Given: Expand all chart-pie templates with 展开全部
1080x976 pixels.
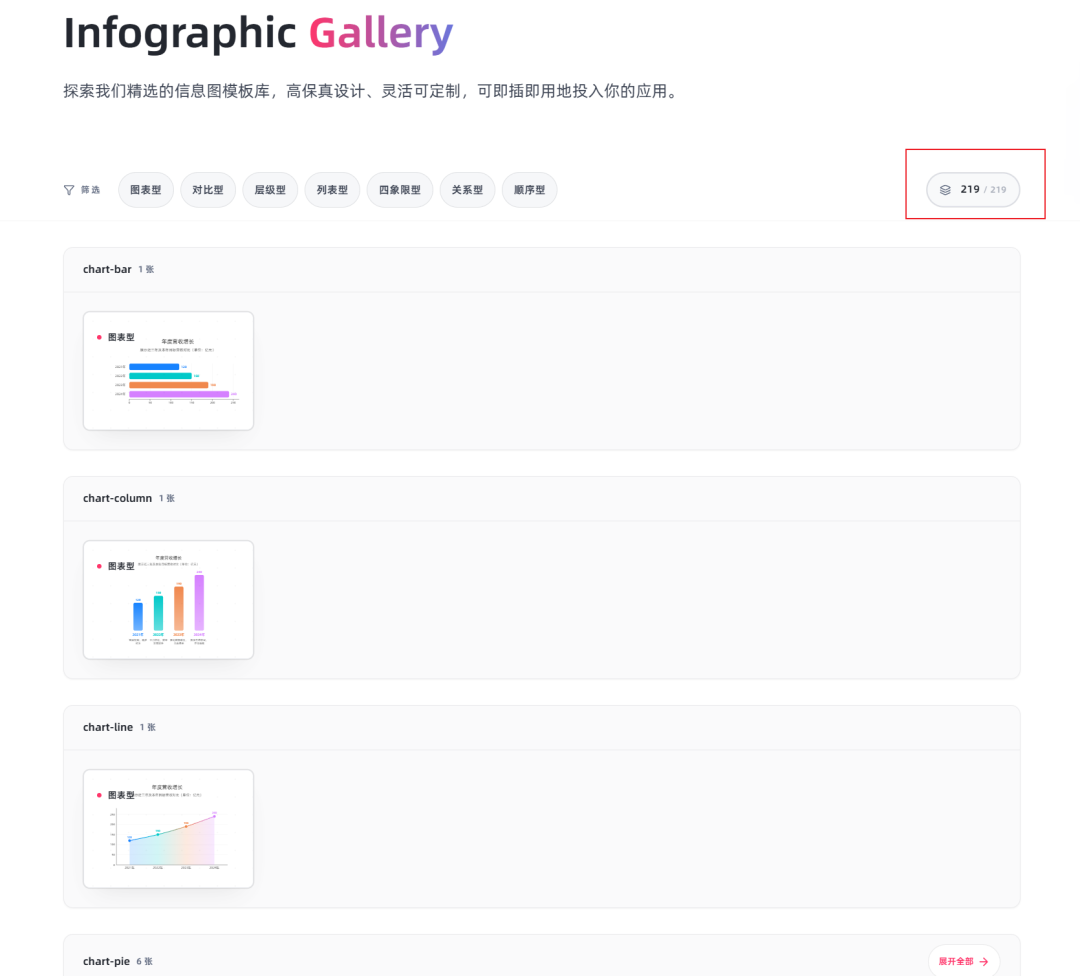Looking at the screenshot, I should [964, 962].
